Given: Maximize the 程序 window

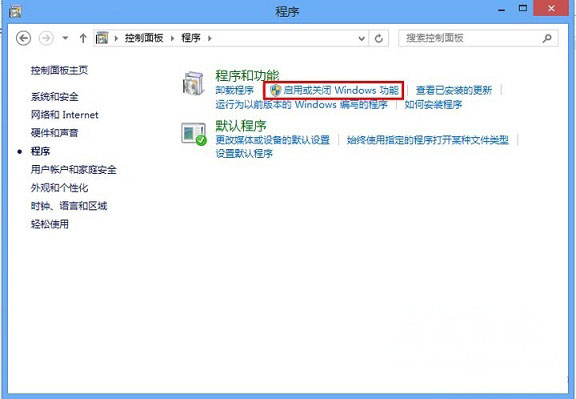Looking at the screenshot, I should point(523,8).
